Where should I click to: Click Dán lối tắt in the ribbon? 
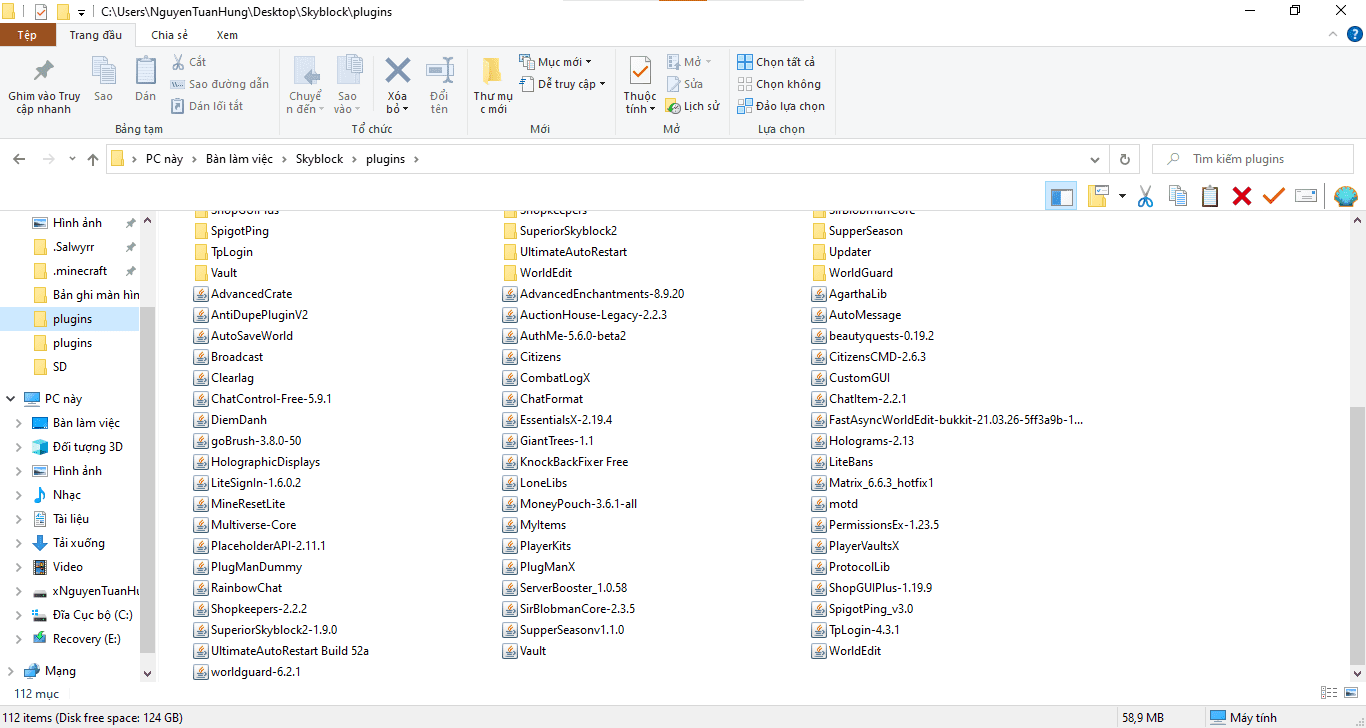click(207, 106)
